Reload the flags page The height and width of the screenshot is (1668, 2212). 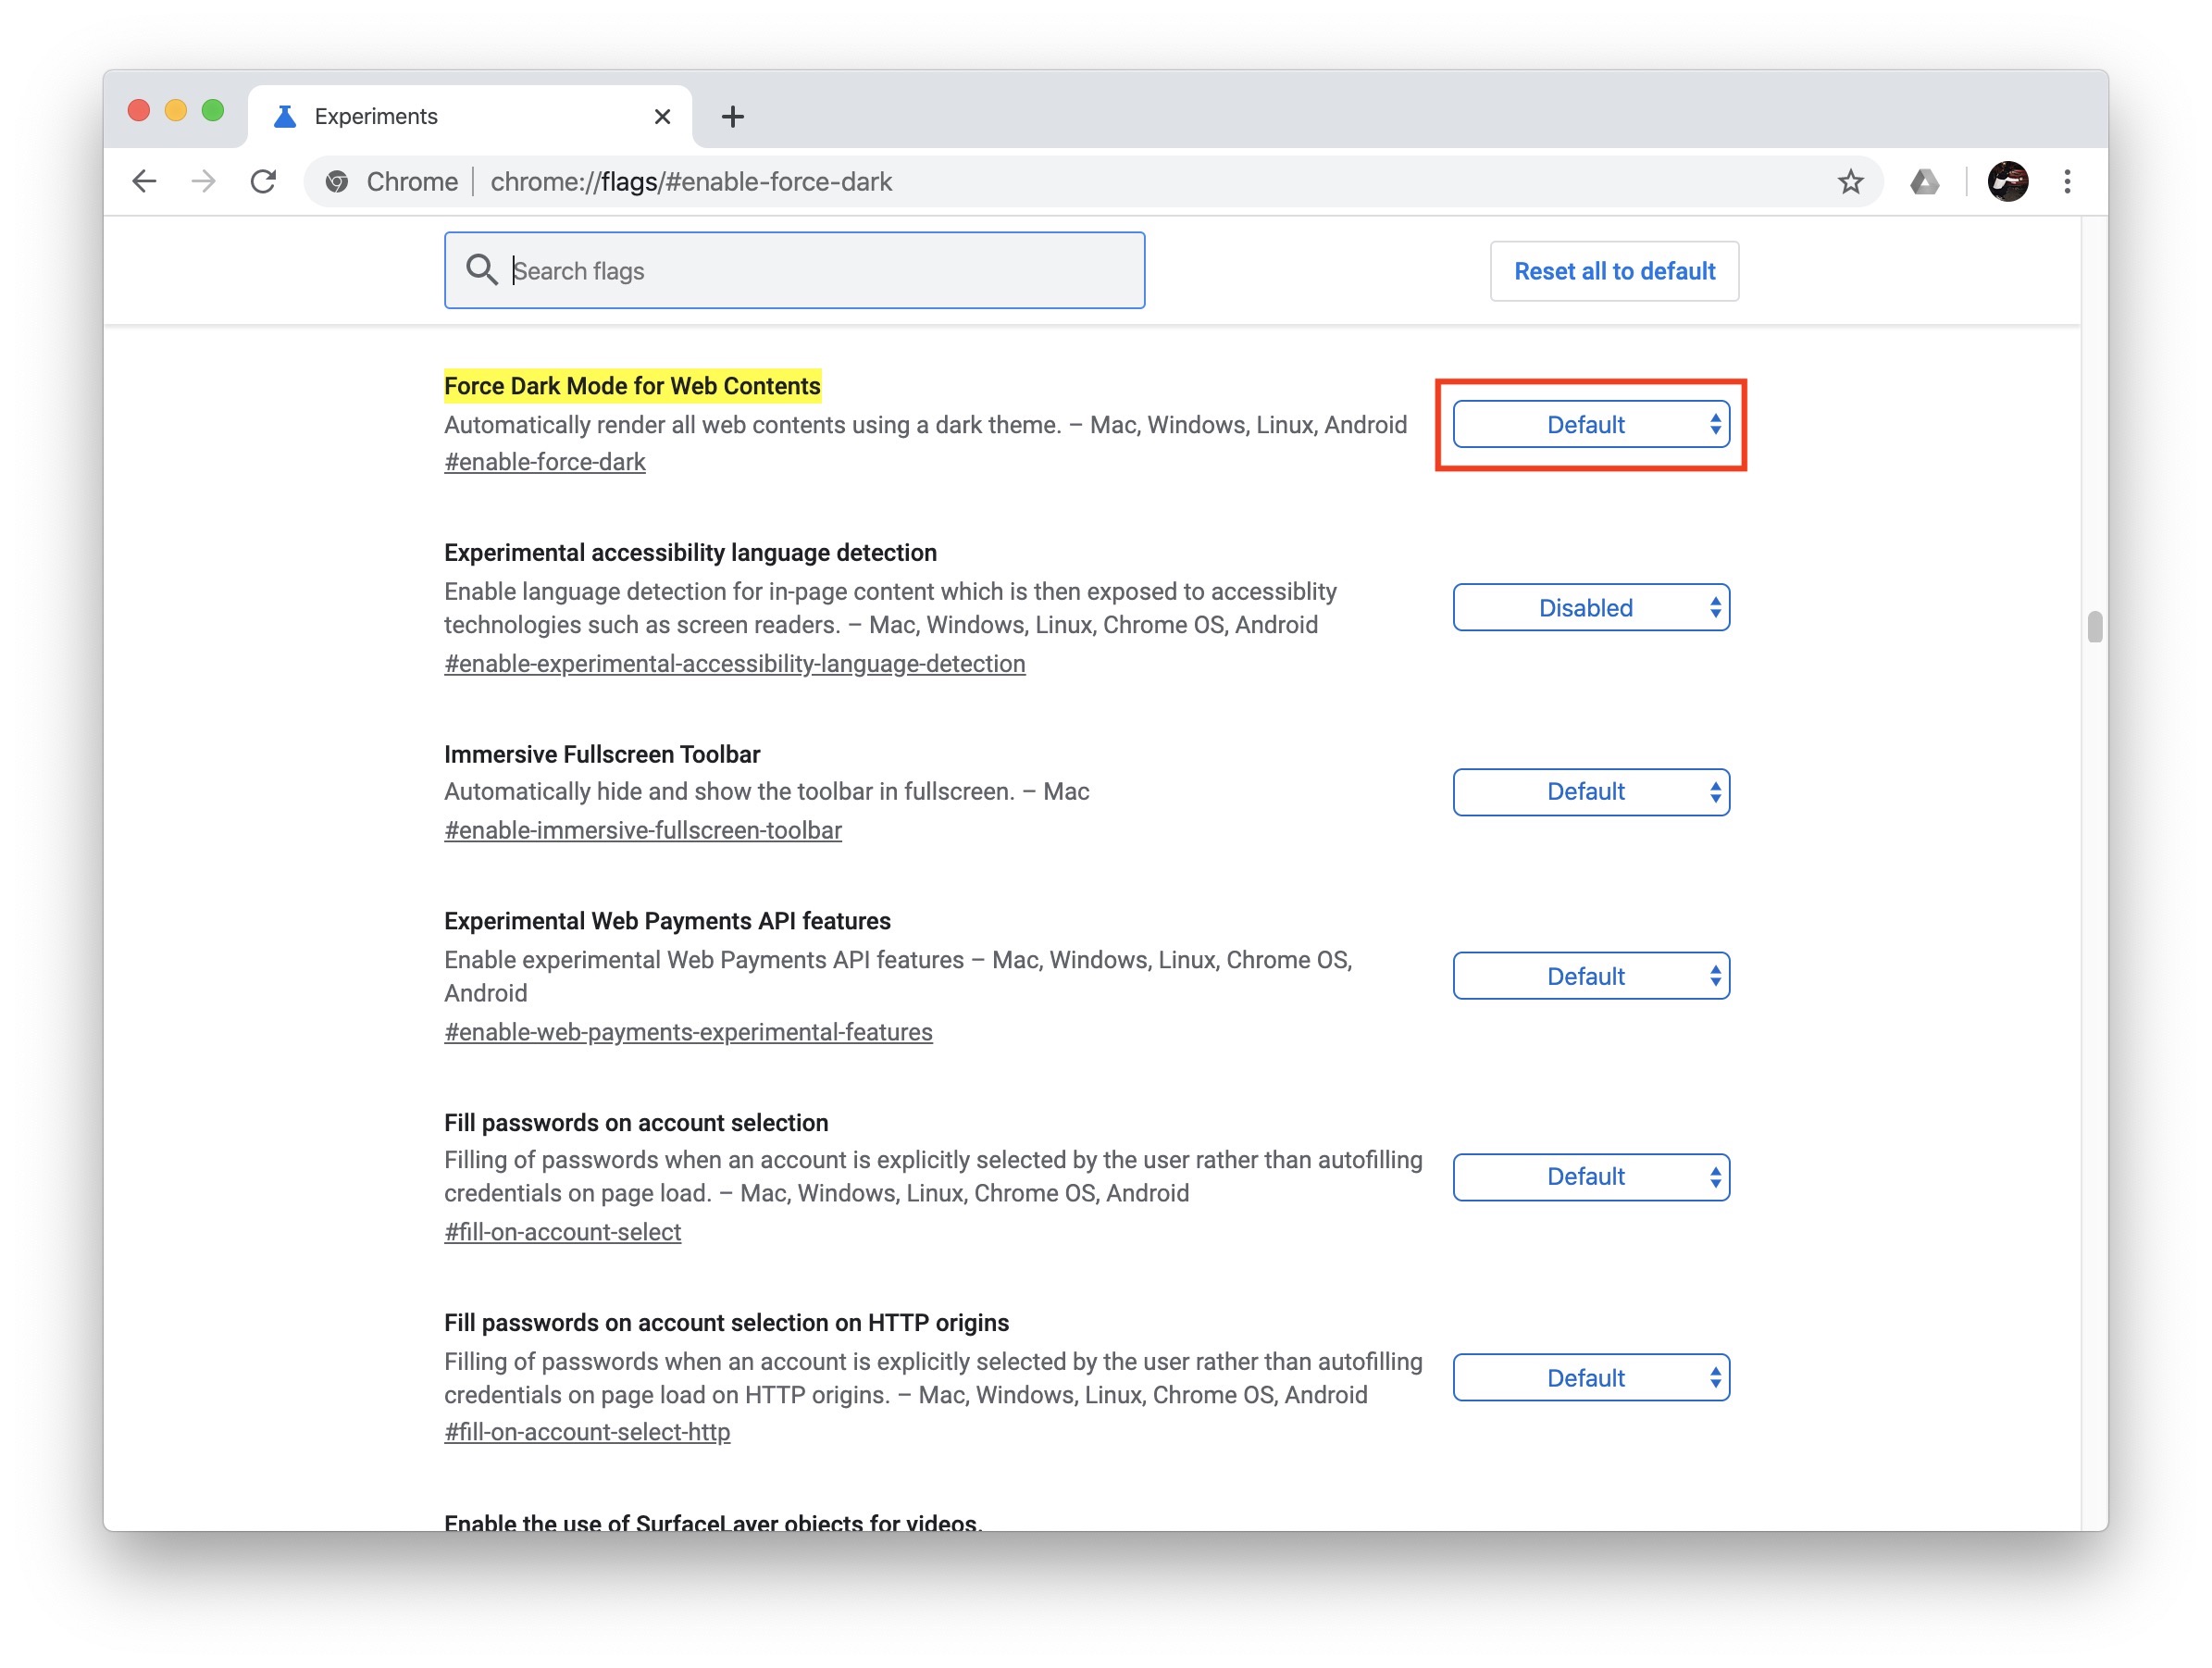point(263,181)
